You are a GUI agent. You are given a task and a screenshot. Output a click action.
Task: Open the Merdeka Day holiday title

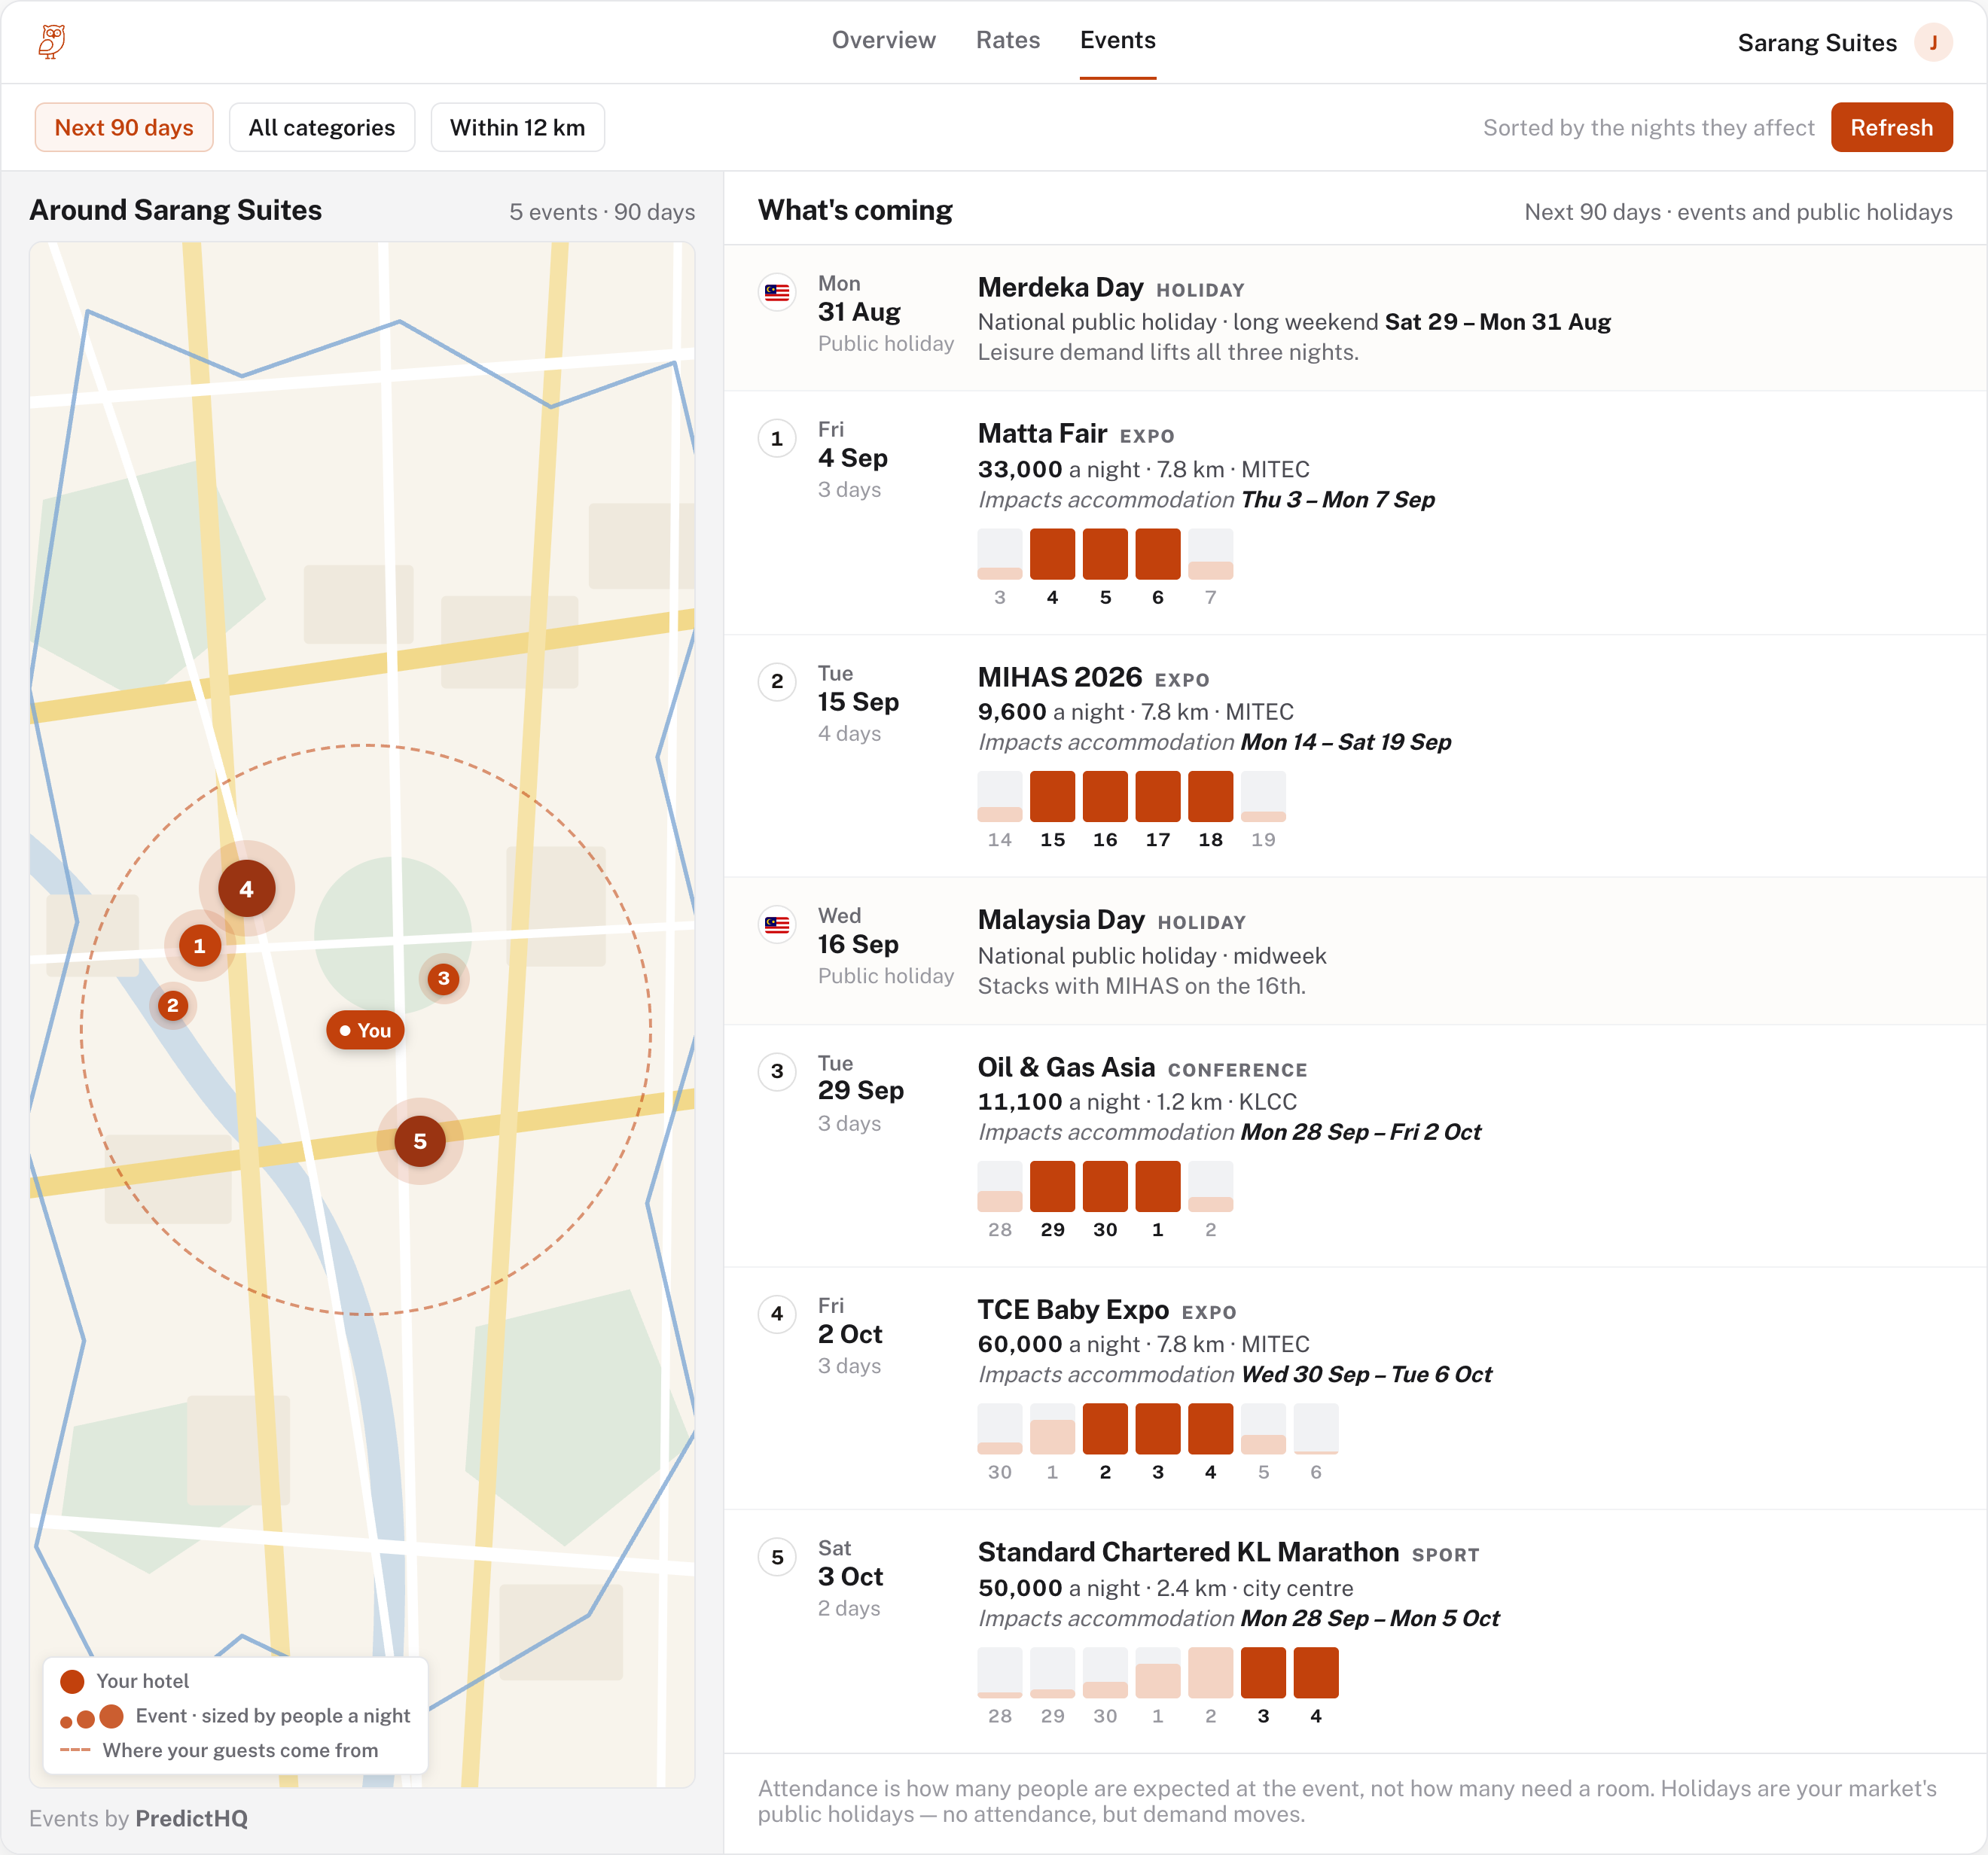tap(1060, 287)
